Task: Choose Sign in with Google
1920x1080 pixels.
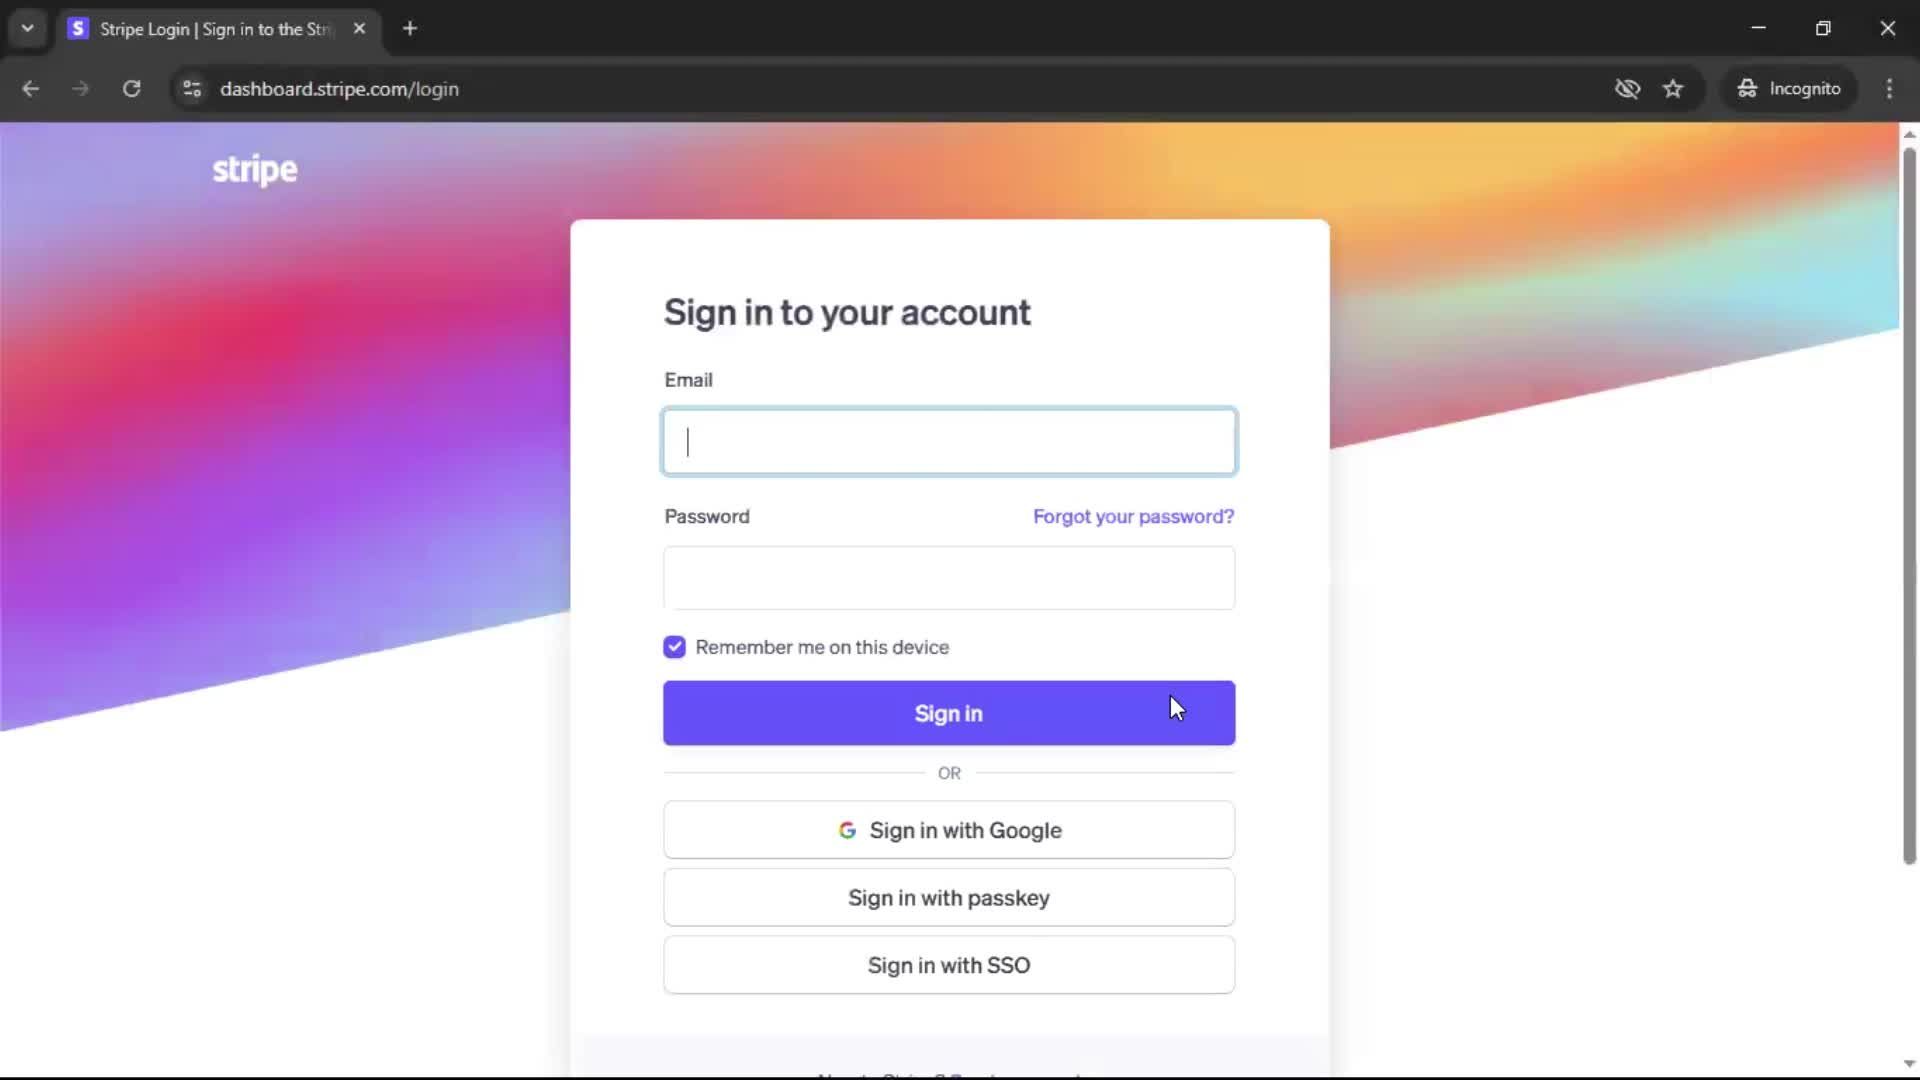Action: pyautogui.click(x=949, y=830)
